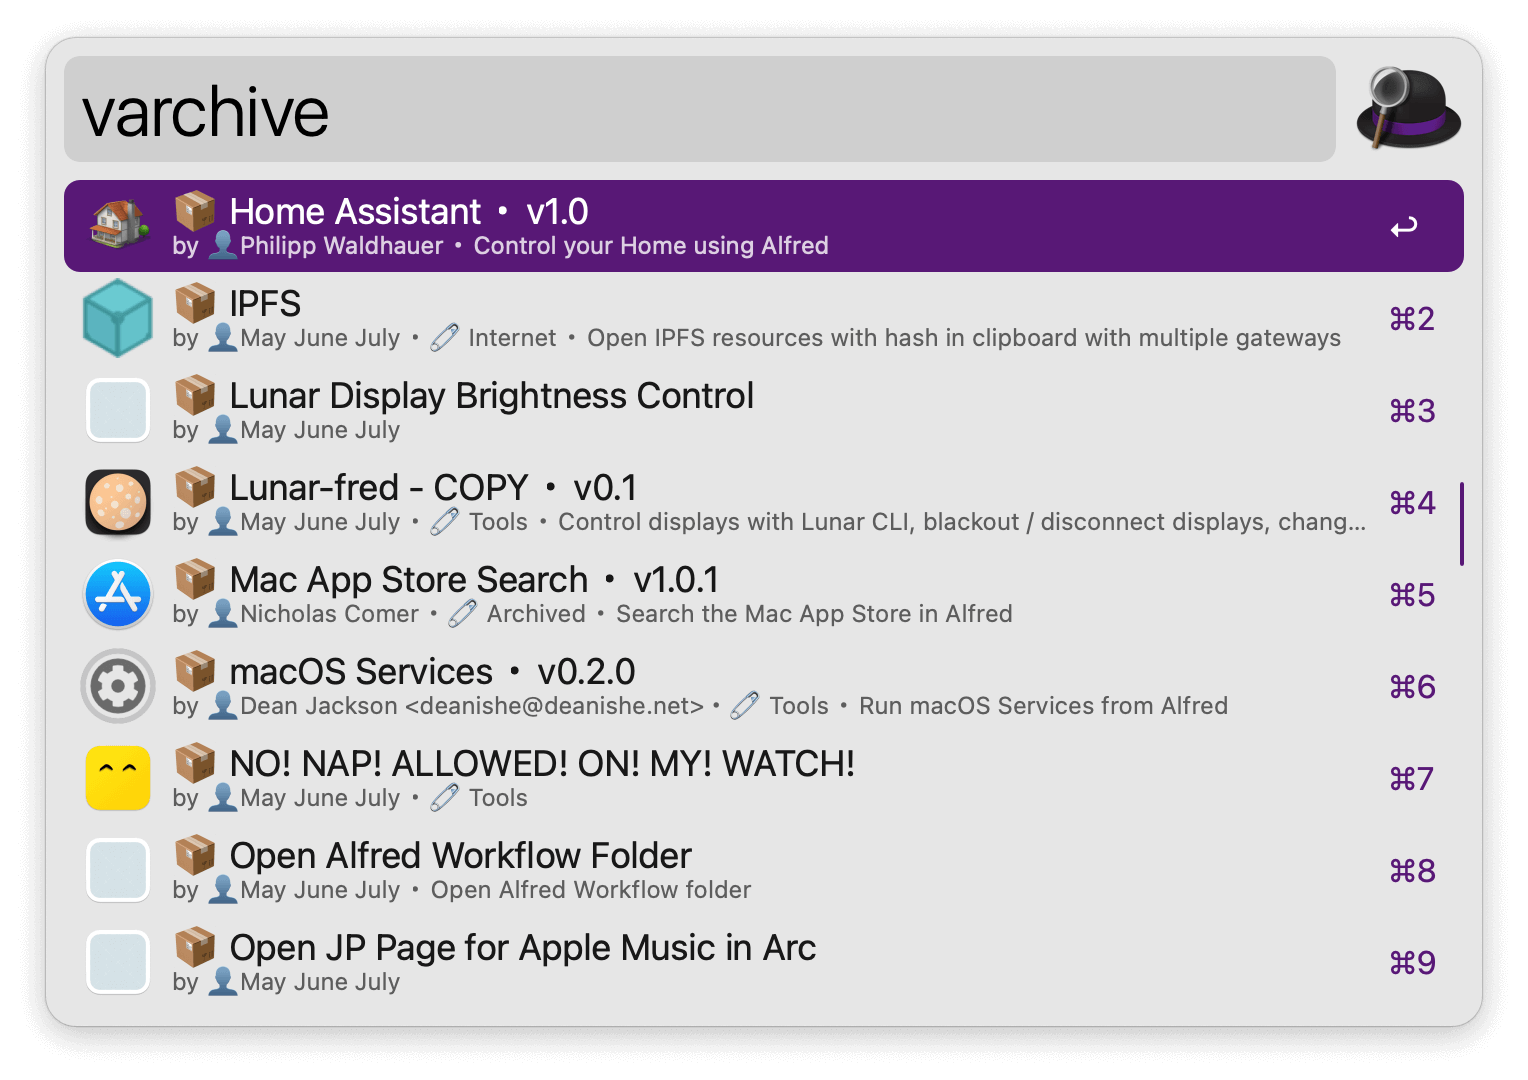Screen dimensions: 1528x1080
Task: Click author name 'Philipp Waldhauer'
Action: click(x=341, y=246)
